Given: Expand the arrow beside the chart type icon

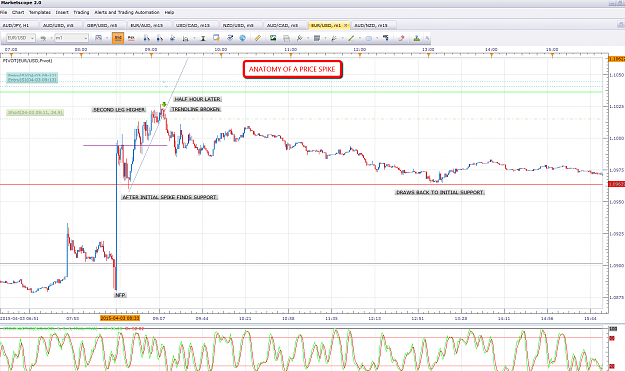Looking at the screenshot, I should 51,38.
